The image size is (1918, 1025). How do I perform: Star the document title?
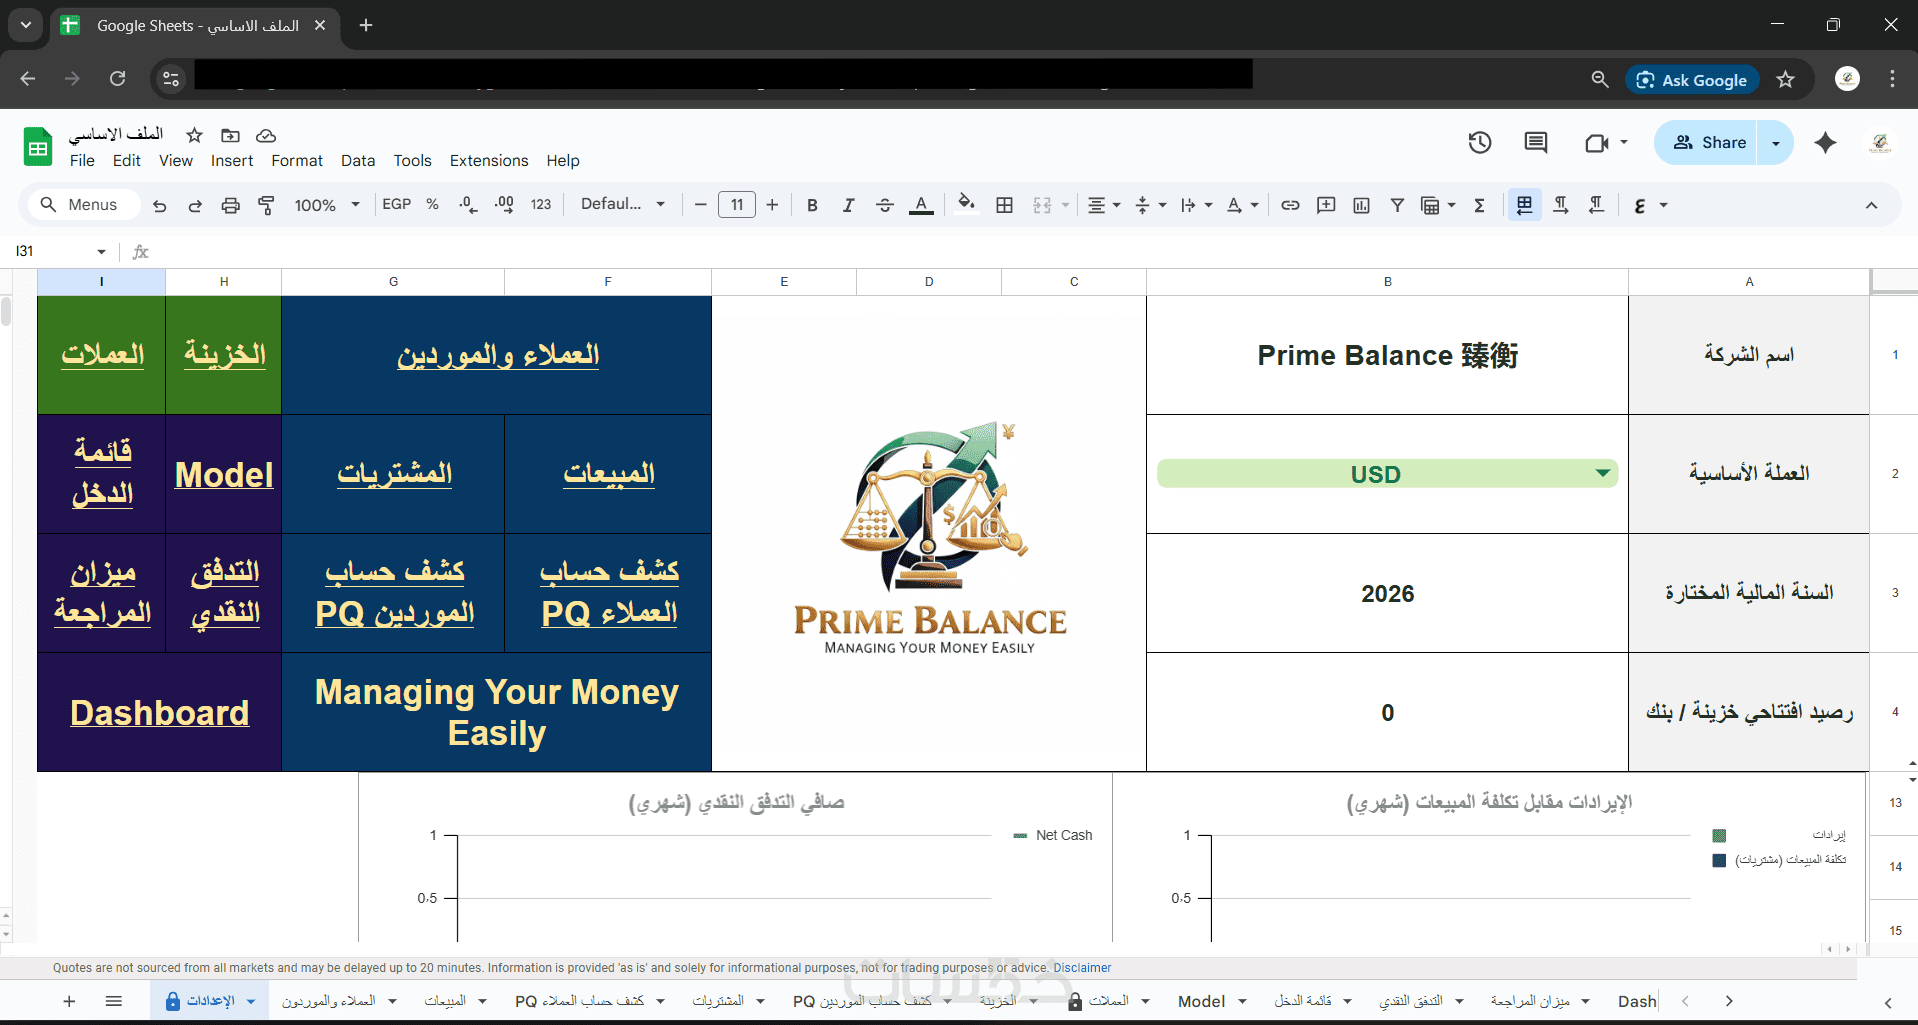195,135
